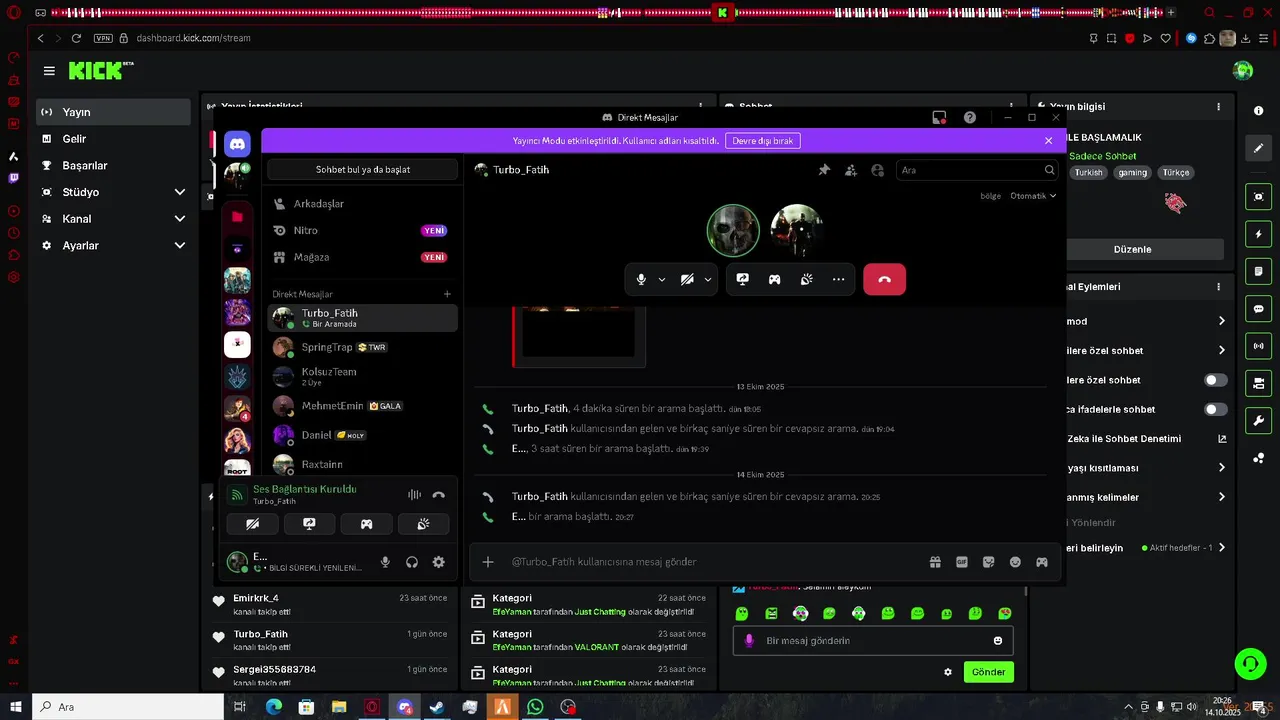Click Kick chat 'Bir mesaj gönderin' field
Viewport: 1280px width, 720px height.
[x=873, y=640]
